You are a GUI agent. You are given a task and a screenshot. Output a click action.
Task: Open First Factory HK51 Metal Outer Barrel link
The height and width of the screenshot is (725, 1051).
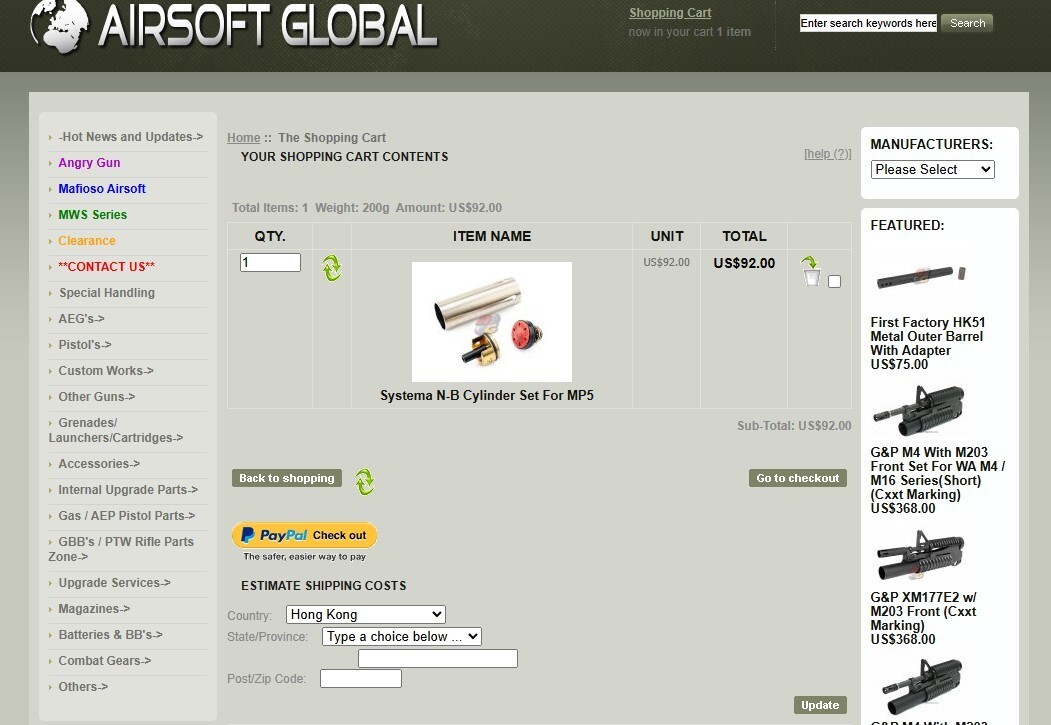[928, 336]
